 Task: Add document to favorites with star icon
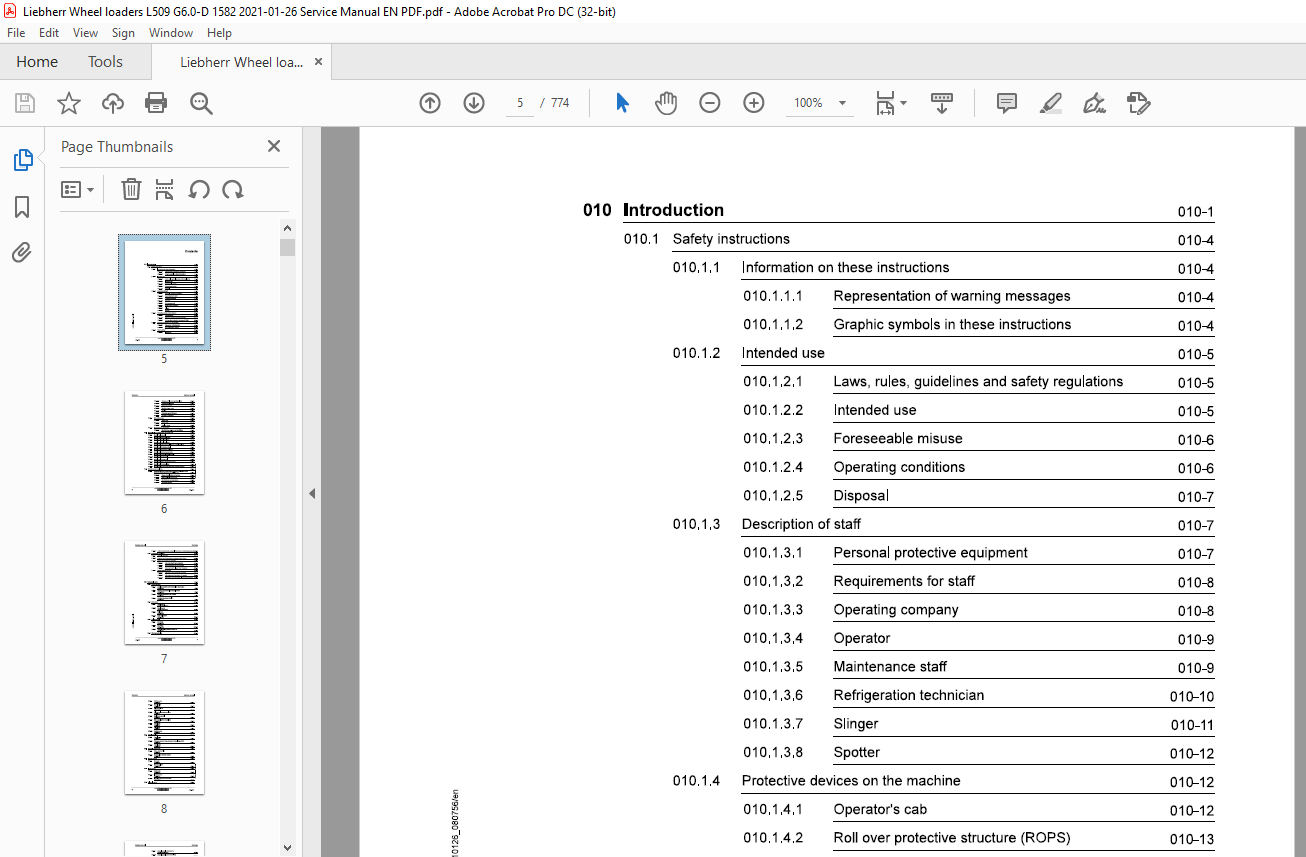tap(69, 103)
